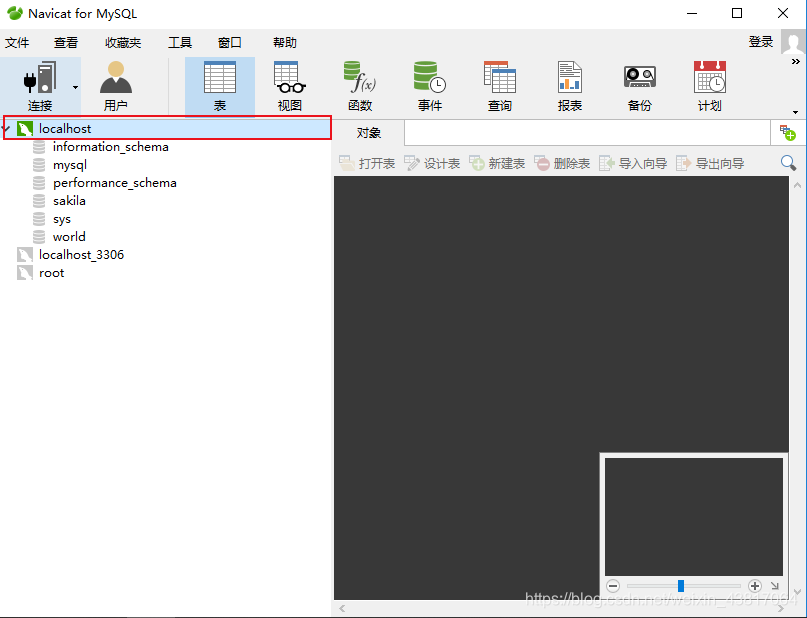The height and width of the screenshot is (618, 807).
Task: Click the zoom out minus button
Action: [612, 586]
